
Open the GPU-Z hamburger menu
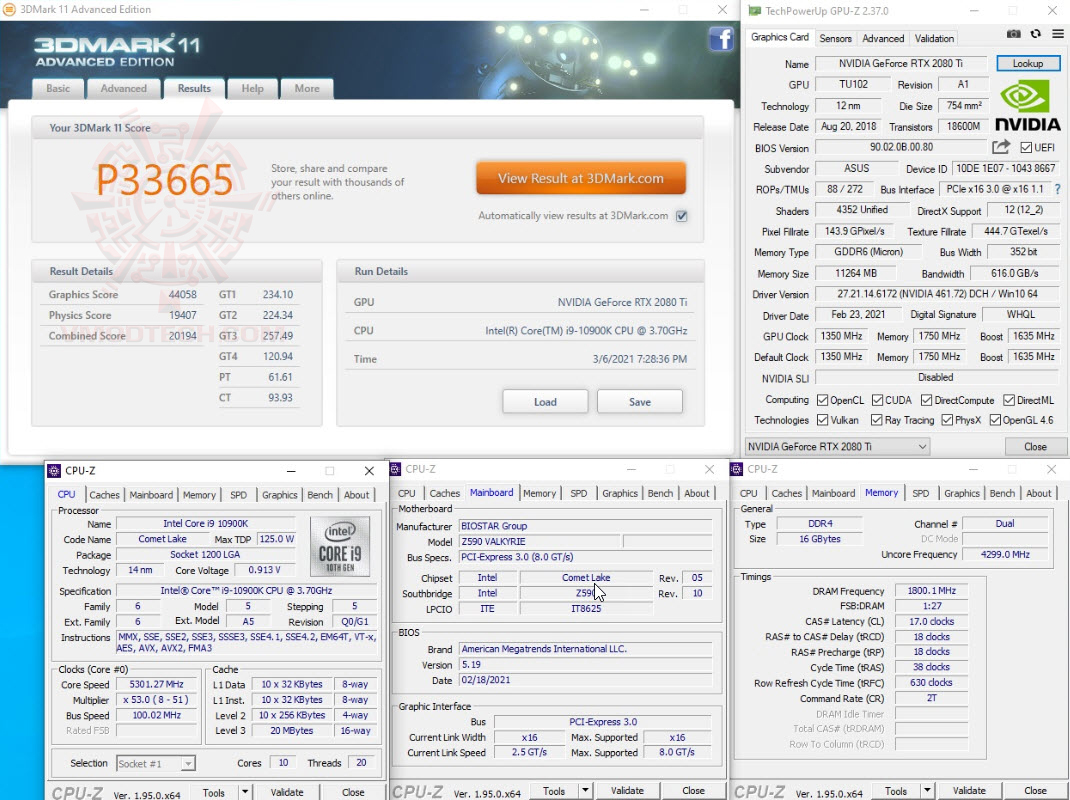(1058, 34)
